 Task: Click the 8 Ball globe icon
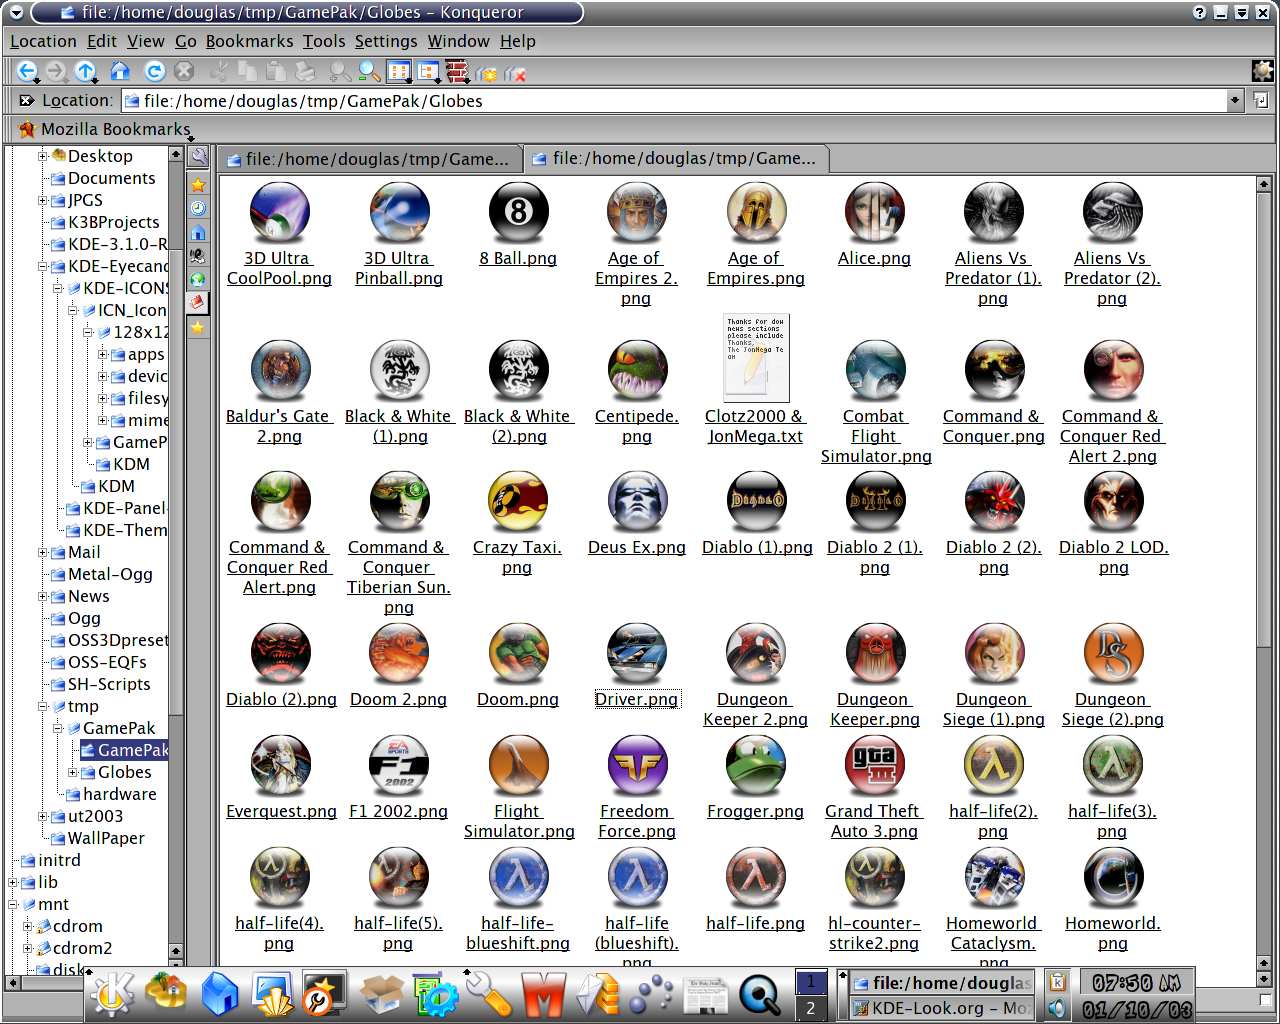pos(518,212)
